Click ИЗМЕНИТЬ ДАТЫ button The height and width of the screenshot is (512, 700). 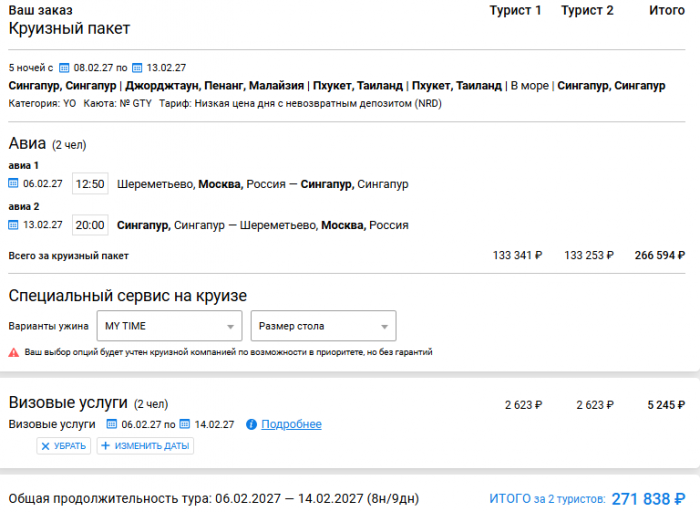pos(145,445)
